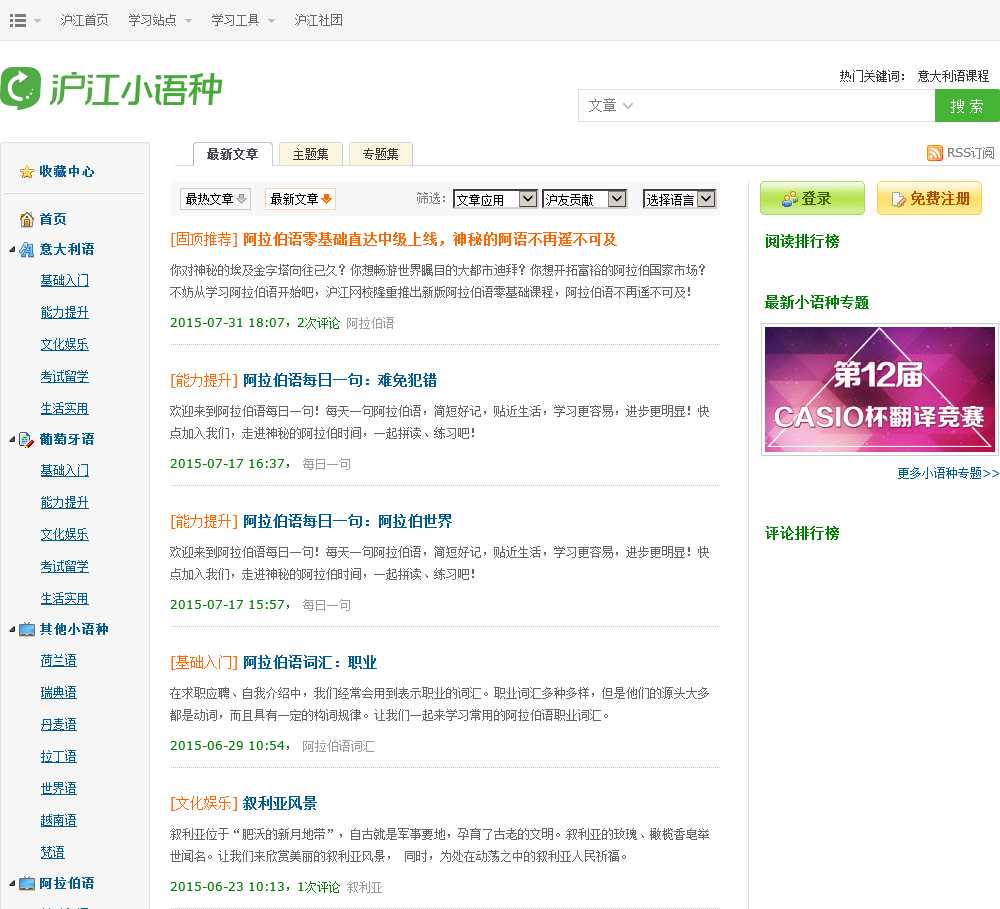Click into the search text field
This screenshot has width=1000, height=909.
pos(780,105)
